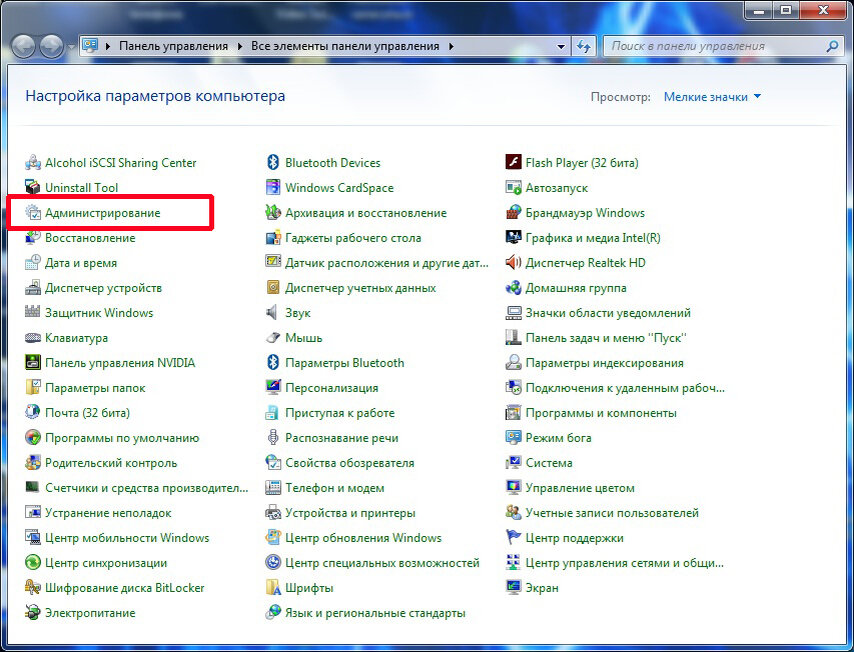The width and height of the screenshot is (854, 652).
Task: Open the Клавиатура keyboard icon
Action: coord(33,338)
